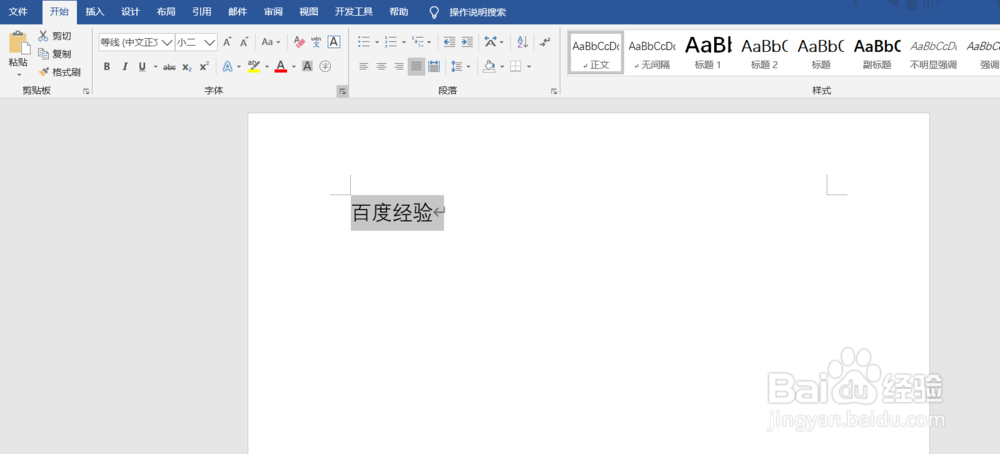This screenshot has width=1000, height=454.
Task: Switch to the 设计 (Design) tab
Action: pyautogui.click(x=131, y=11)
